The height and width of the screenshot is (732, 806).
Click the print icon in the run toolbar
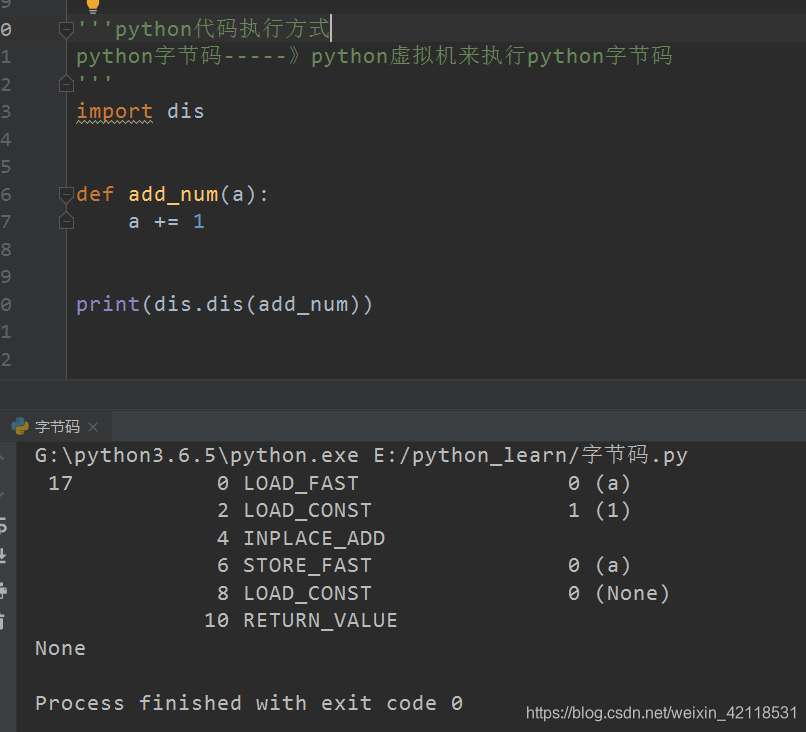tap(3, 590)
